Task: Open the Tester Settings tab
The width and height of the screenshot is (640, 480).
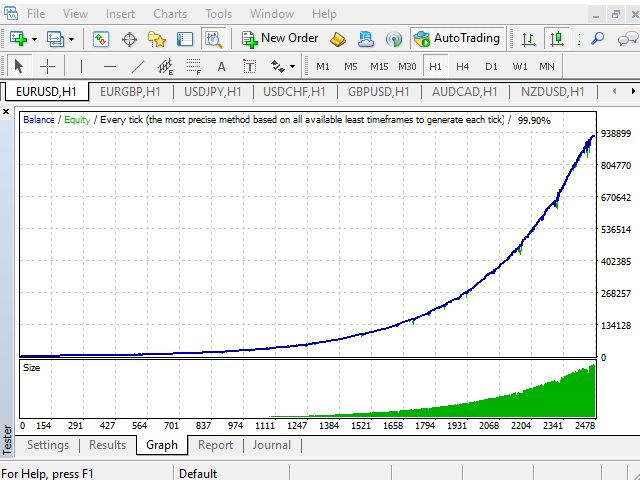Action: point(48,445)
